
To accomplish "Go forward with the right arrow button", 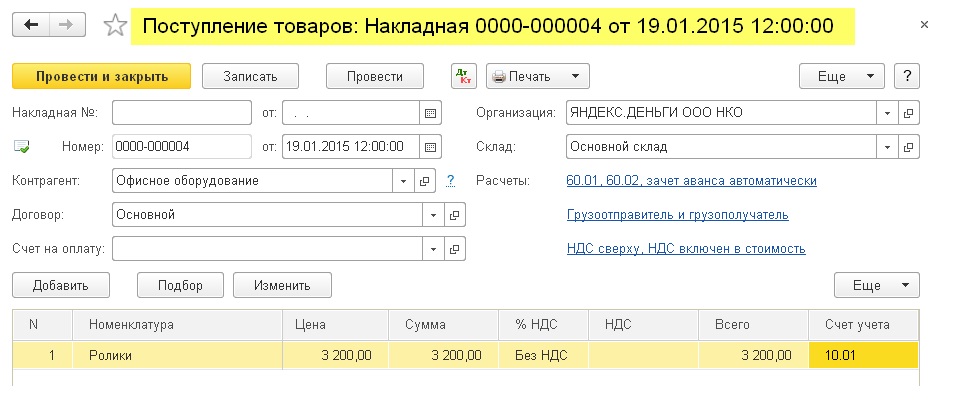I will pyautogui.click(x=67, y=25).
